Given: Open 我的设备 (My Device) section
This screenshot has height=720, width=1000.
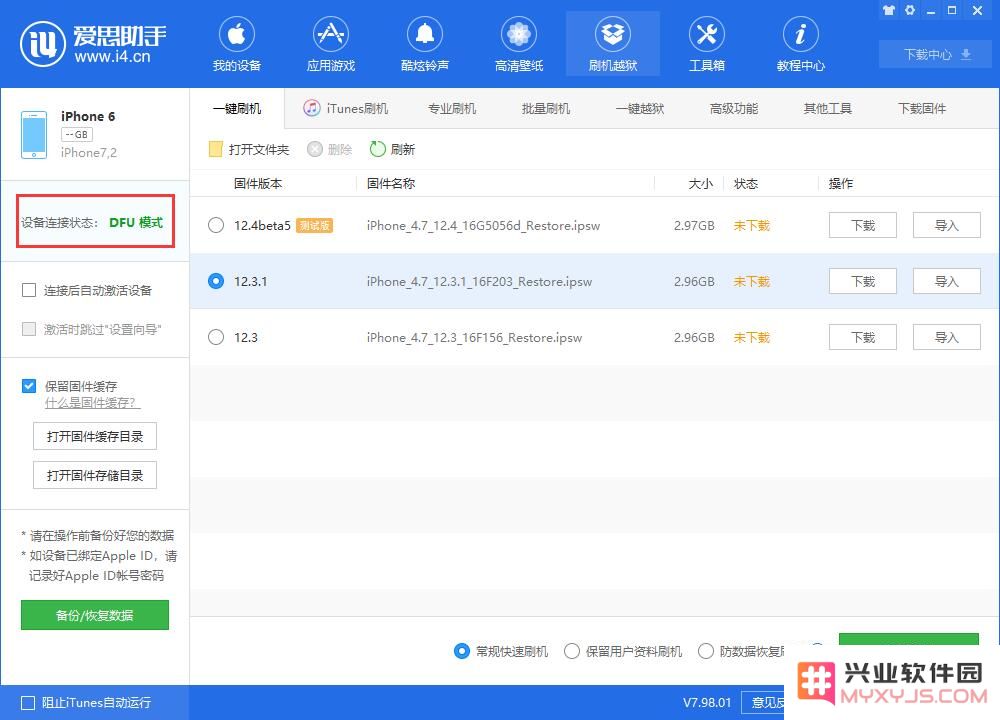Looking at the screenshot, I should coord(237,44).
